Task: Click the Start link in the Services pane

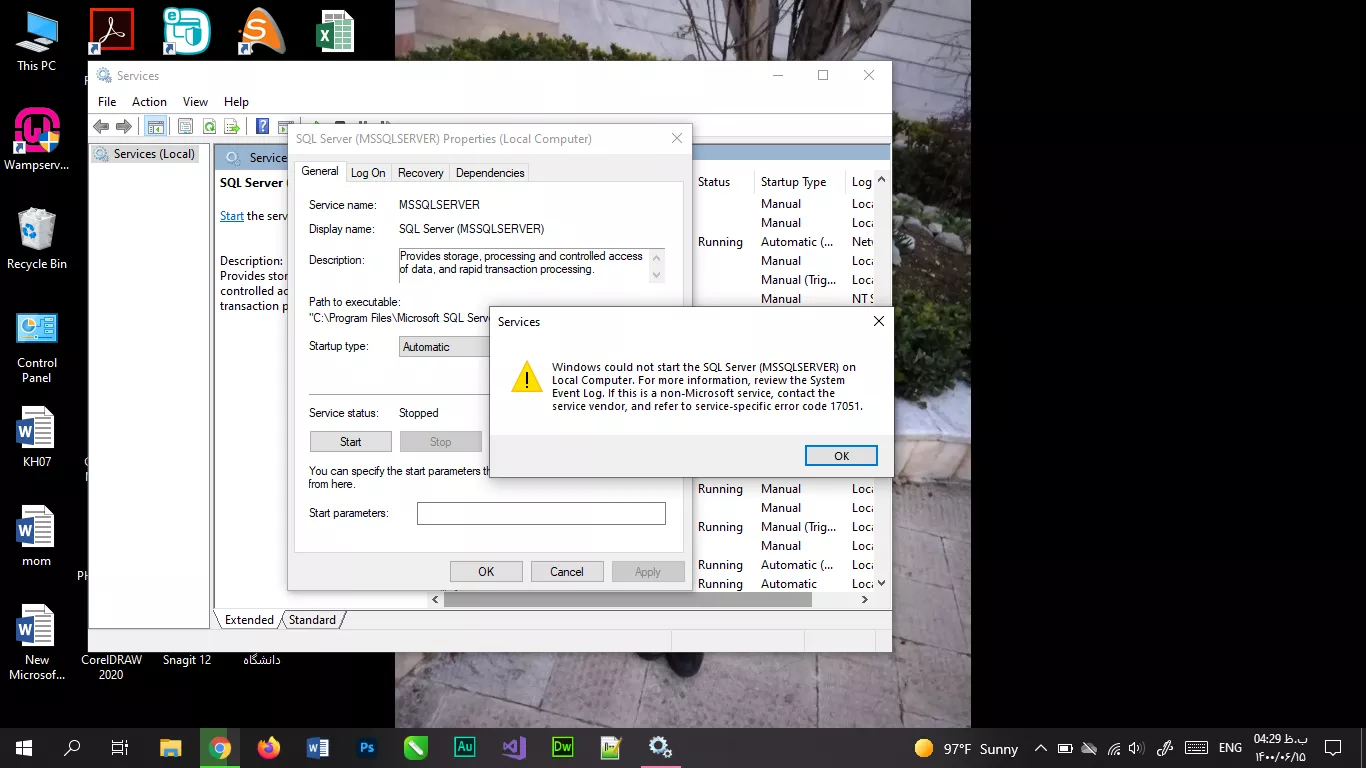Action: pos(232,216)
